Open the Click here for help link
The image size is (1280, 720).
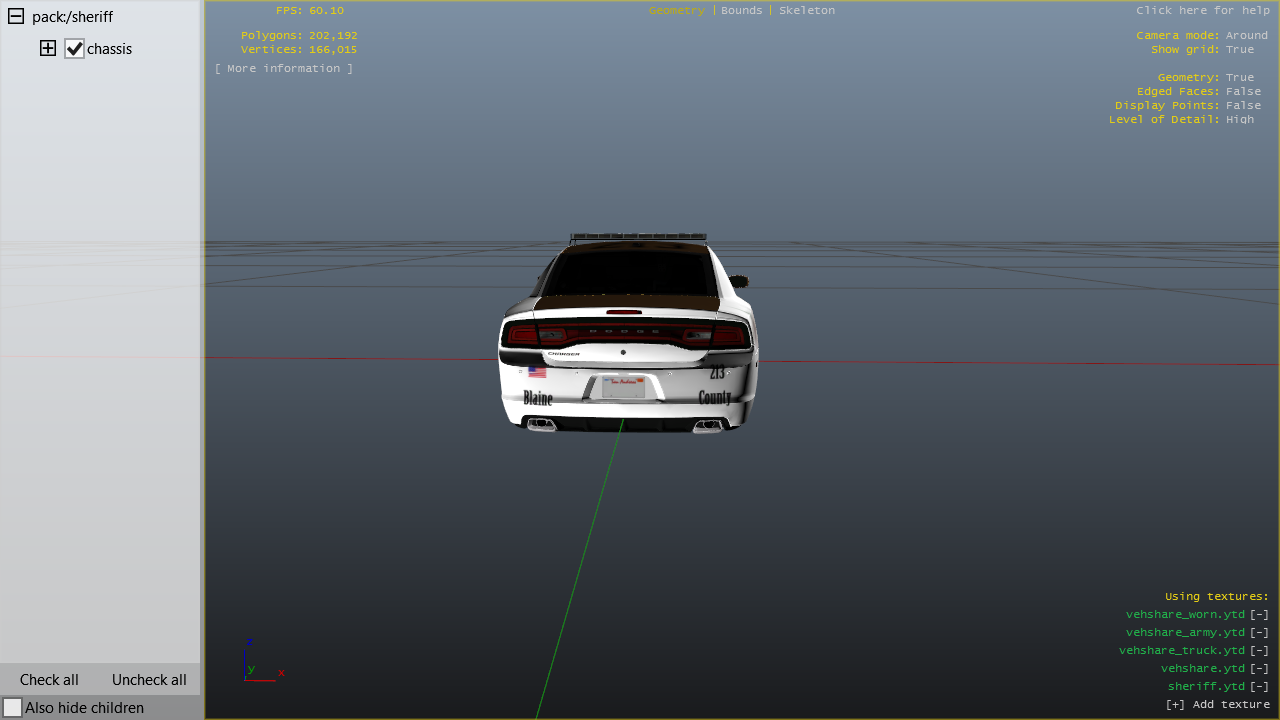(x=1202, y=10)
